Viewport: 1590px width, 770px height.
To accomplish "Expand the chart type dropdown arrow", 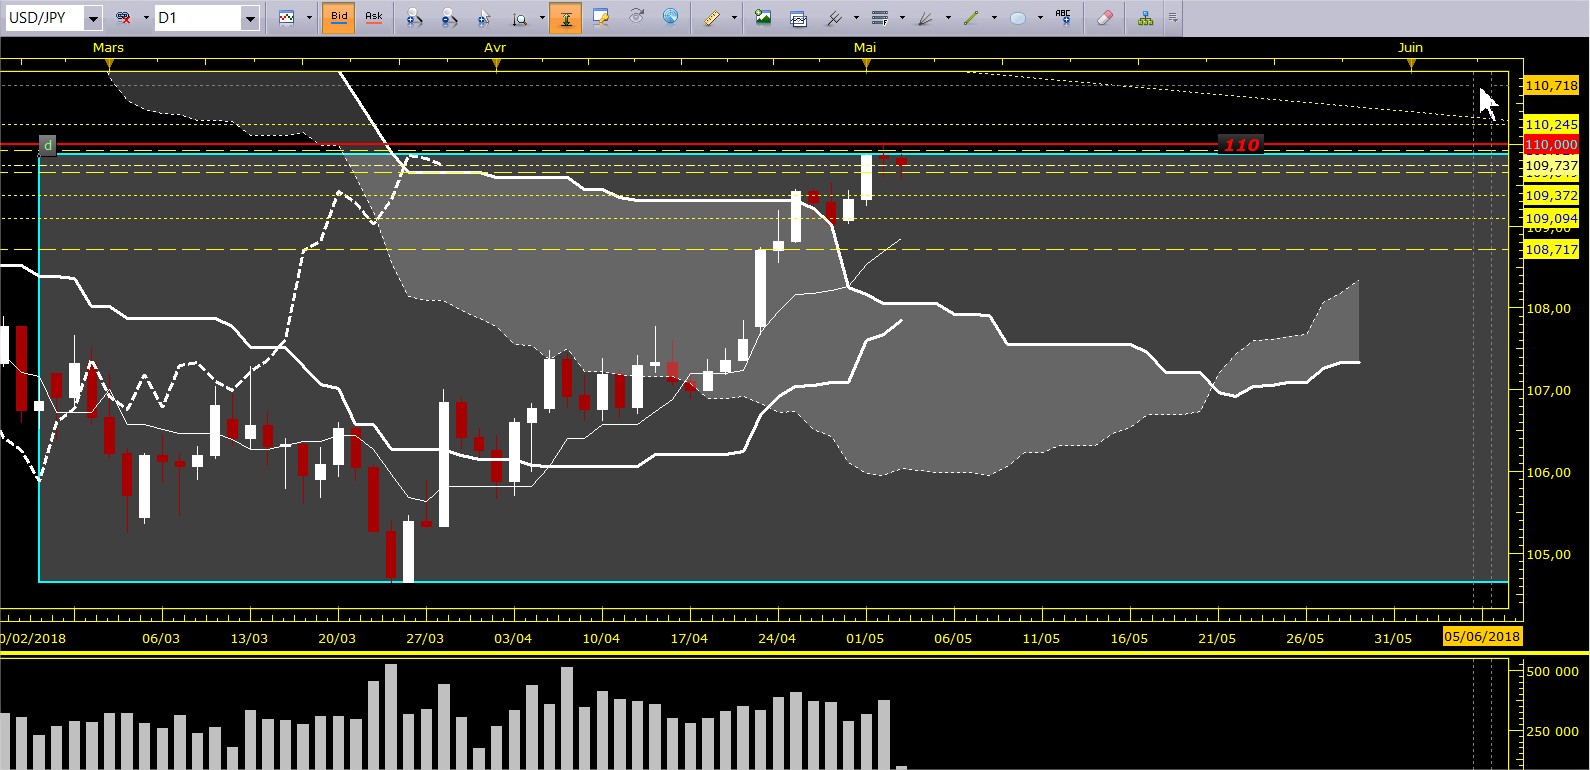I will coord(309,18).
